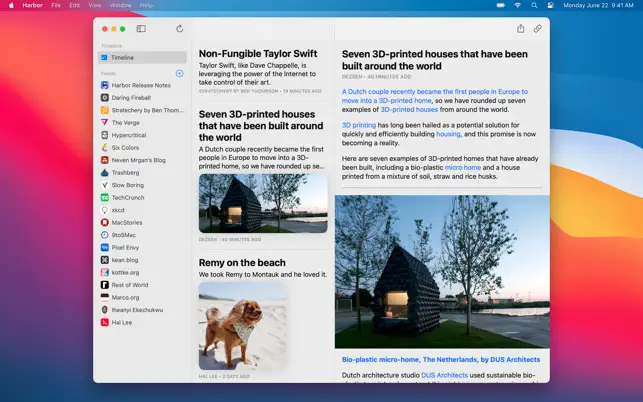
Task: Open the Spotlight search icon in menu bar
Action: (534, 5)
